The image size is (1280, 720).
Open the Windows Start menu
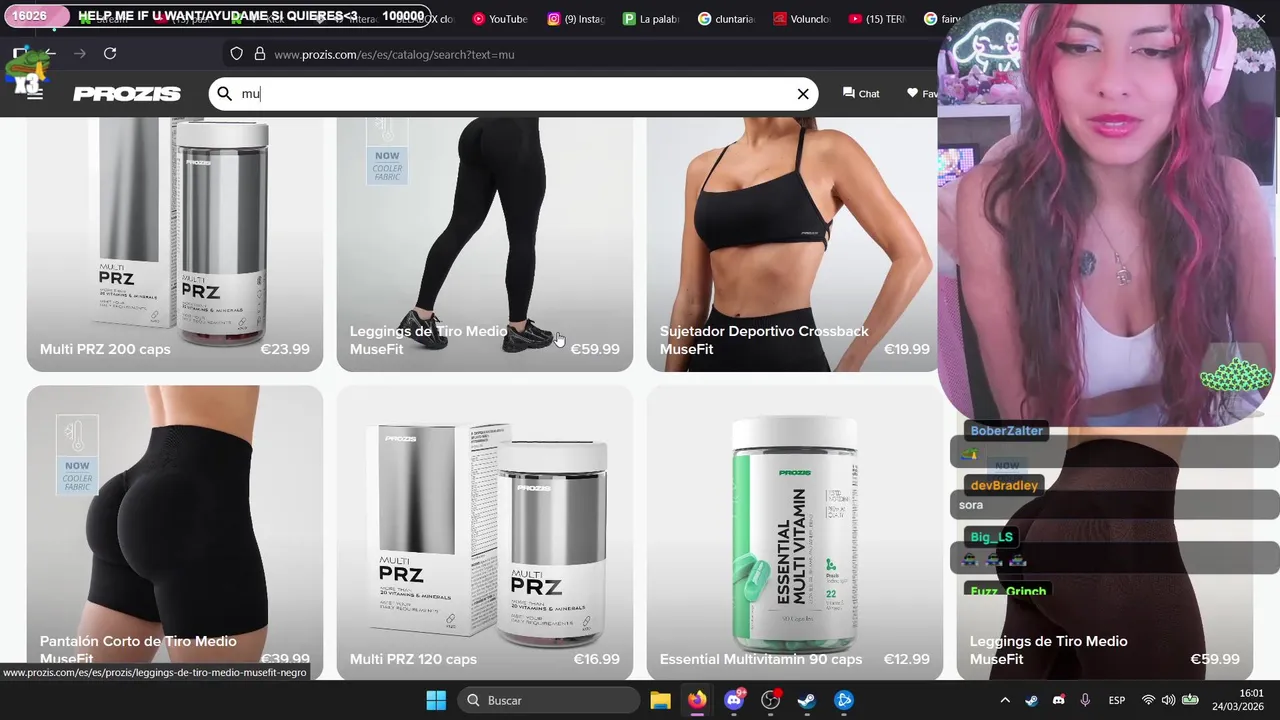click(436, 700)
